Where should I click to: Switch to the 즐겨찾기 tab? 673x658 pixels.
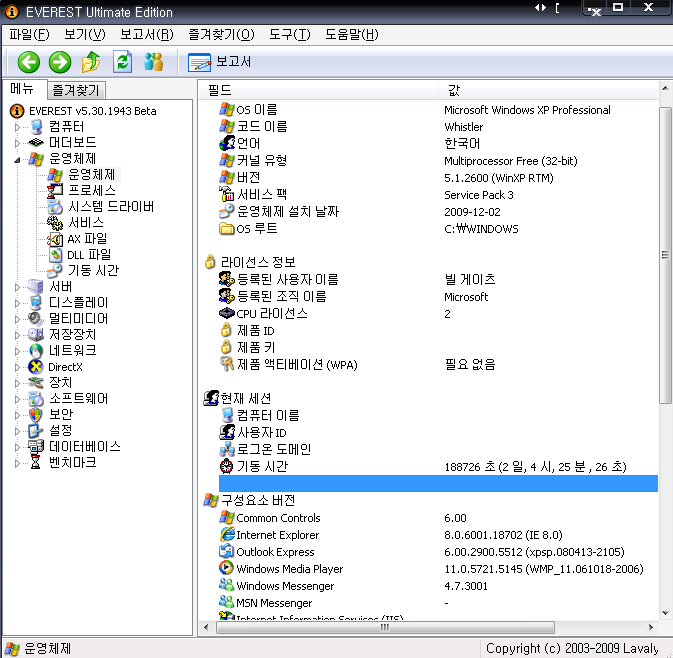pyautogui.click(x=76, y=90)
